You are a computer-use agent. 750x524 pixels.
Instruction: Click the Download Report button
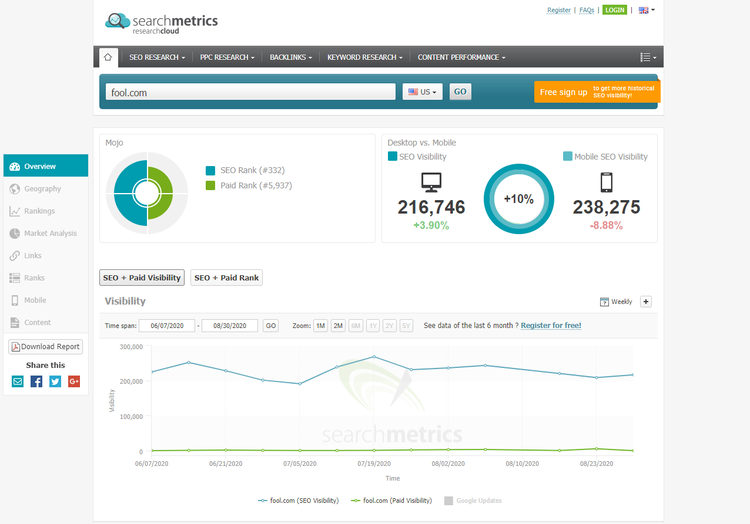(x=45, y=347)
